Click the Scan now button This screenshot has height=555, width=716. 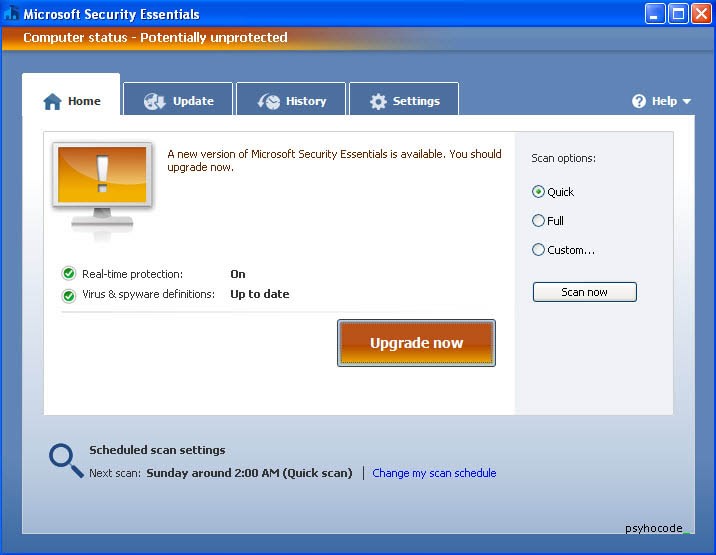point(584,292)
